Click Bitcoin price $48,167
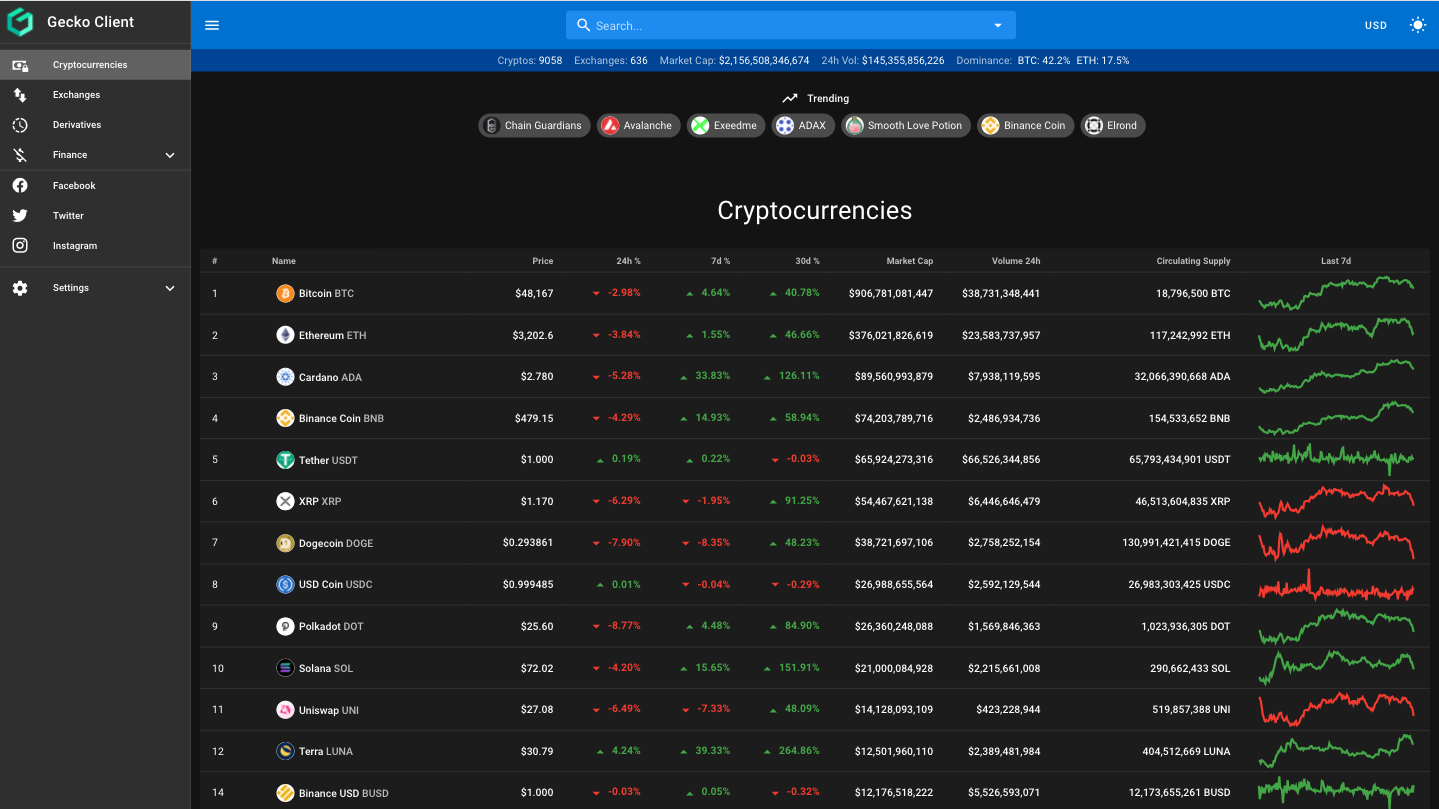Viewport: 1439px width, 809px height. coord(533,293)
